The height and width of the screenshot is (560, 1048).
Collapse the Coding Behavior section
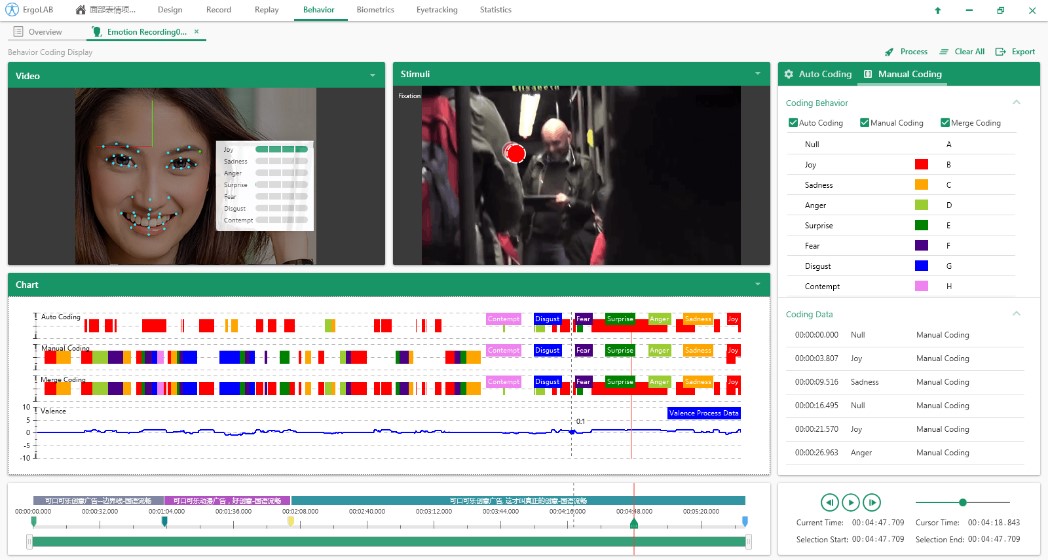coord(1016,102)
